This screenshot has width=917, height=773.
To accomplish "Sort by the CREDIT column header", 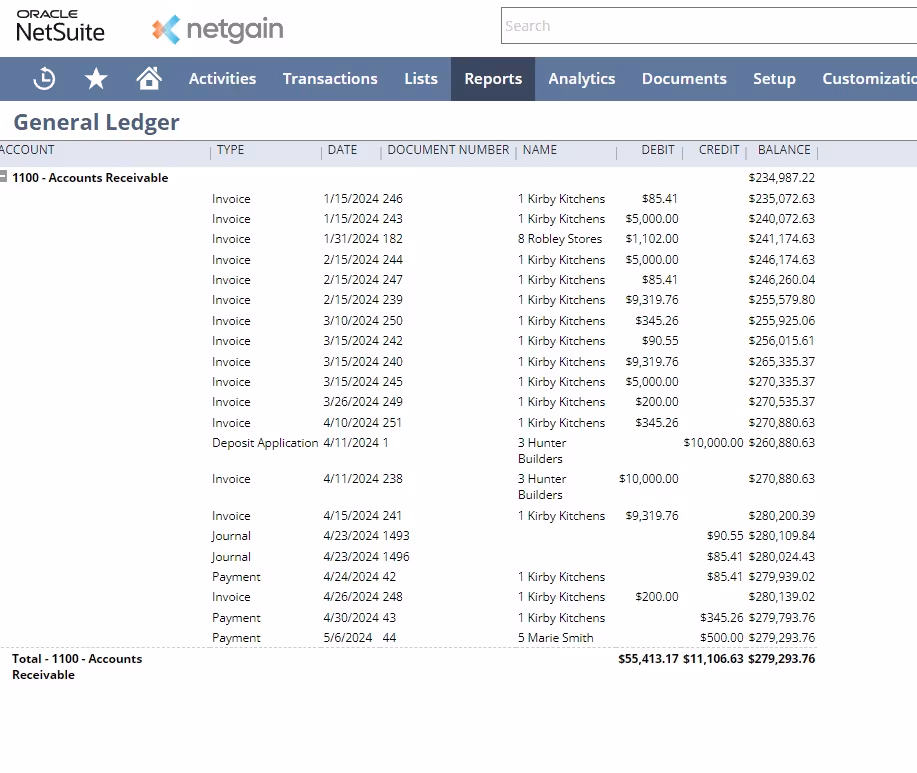I will [x=717, y=150].
